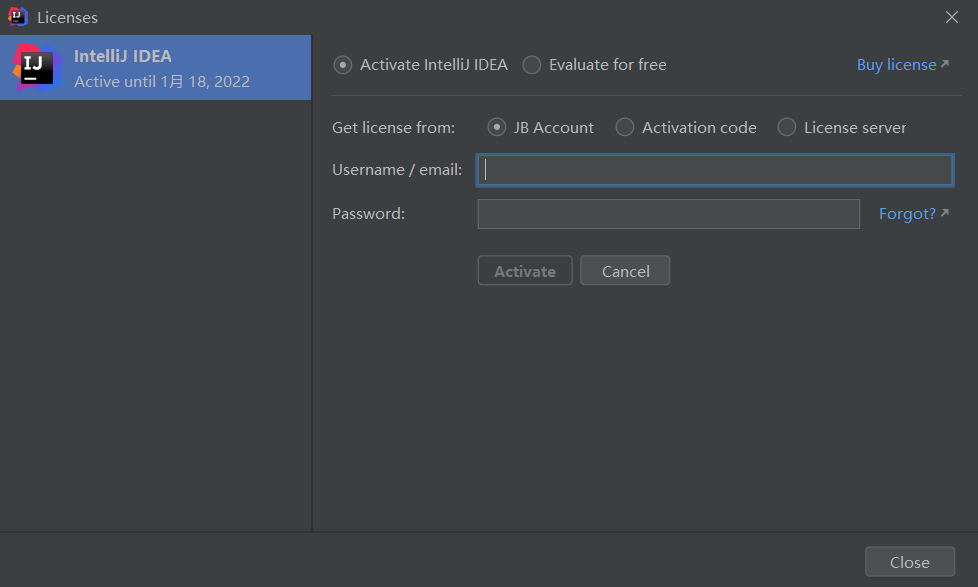Select the Activate IntelliJ IDEA option
Viewport: 978px width, 587px height.
coord(420,65)
